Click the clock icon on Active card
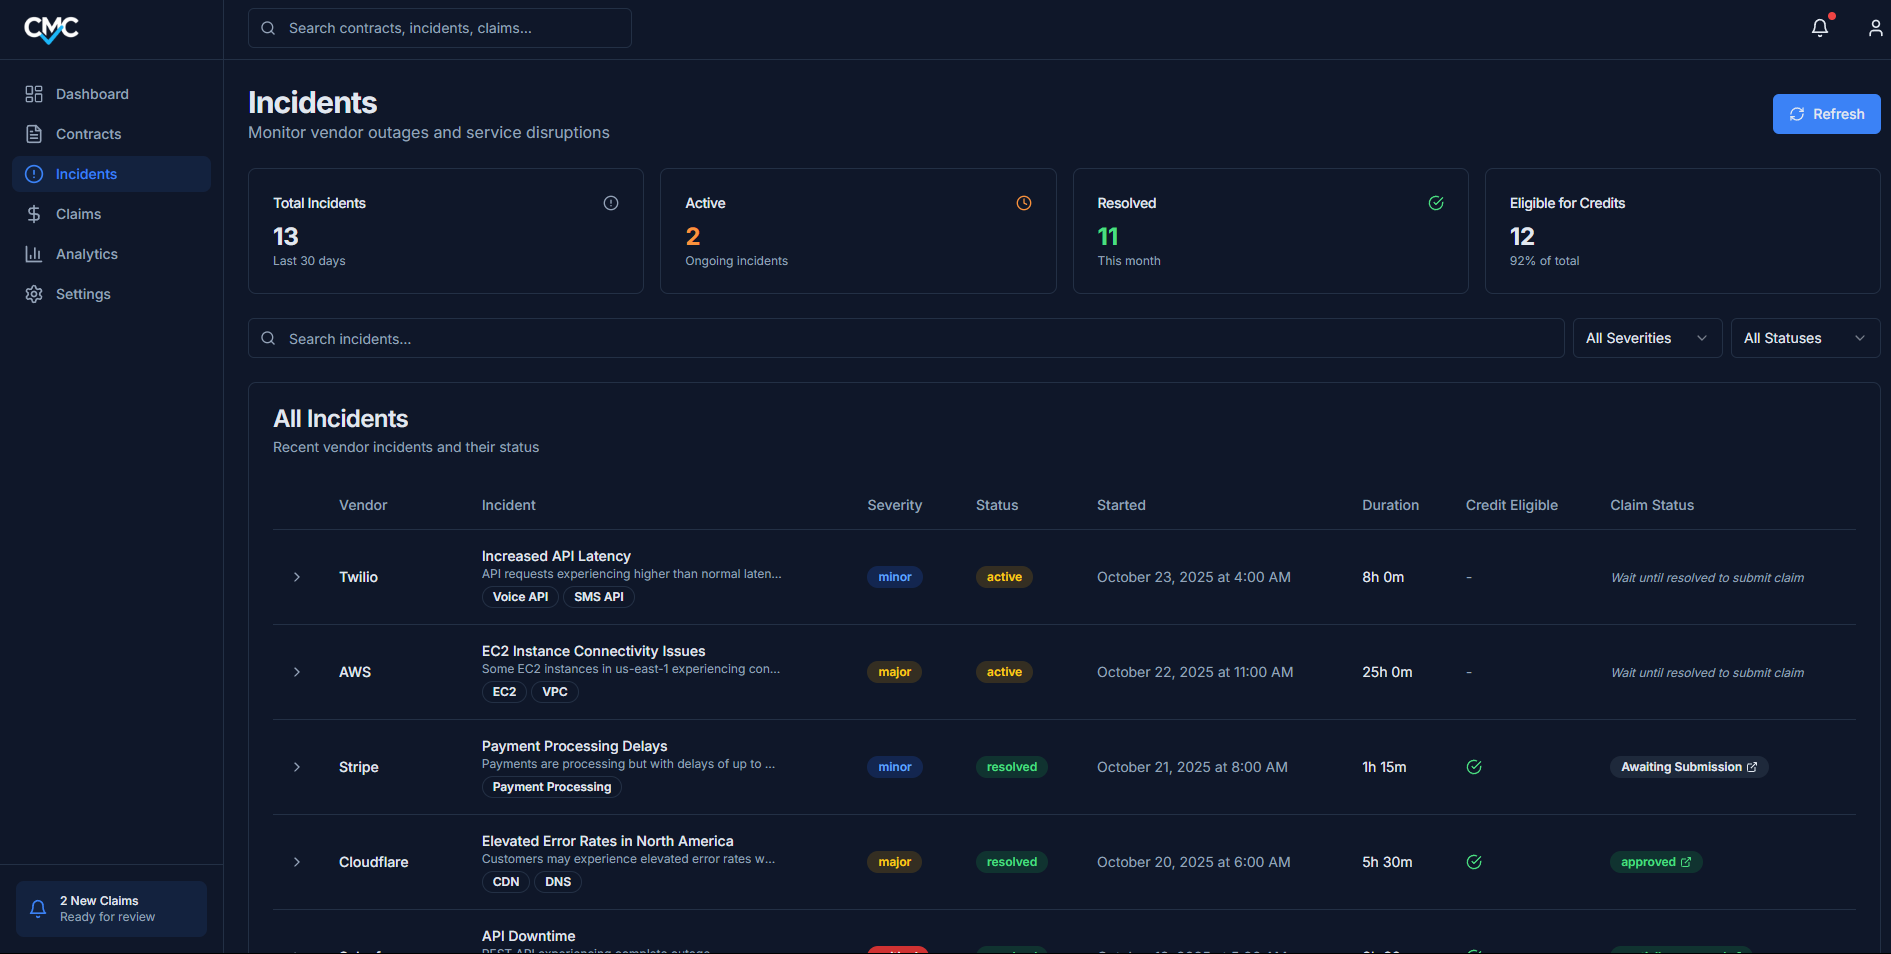Viewport: 1891px width, 954px height. (1024, 202)
